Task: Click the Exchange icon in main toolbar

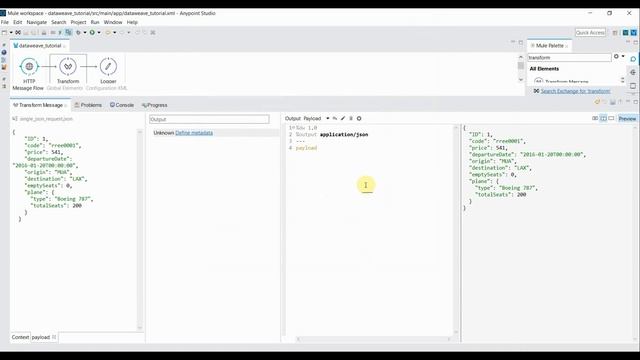Action: click(18, 33)
